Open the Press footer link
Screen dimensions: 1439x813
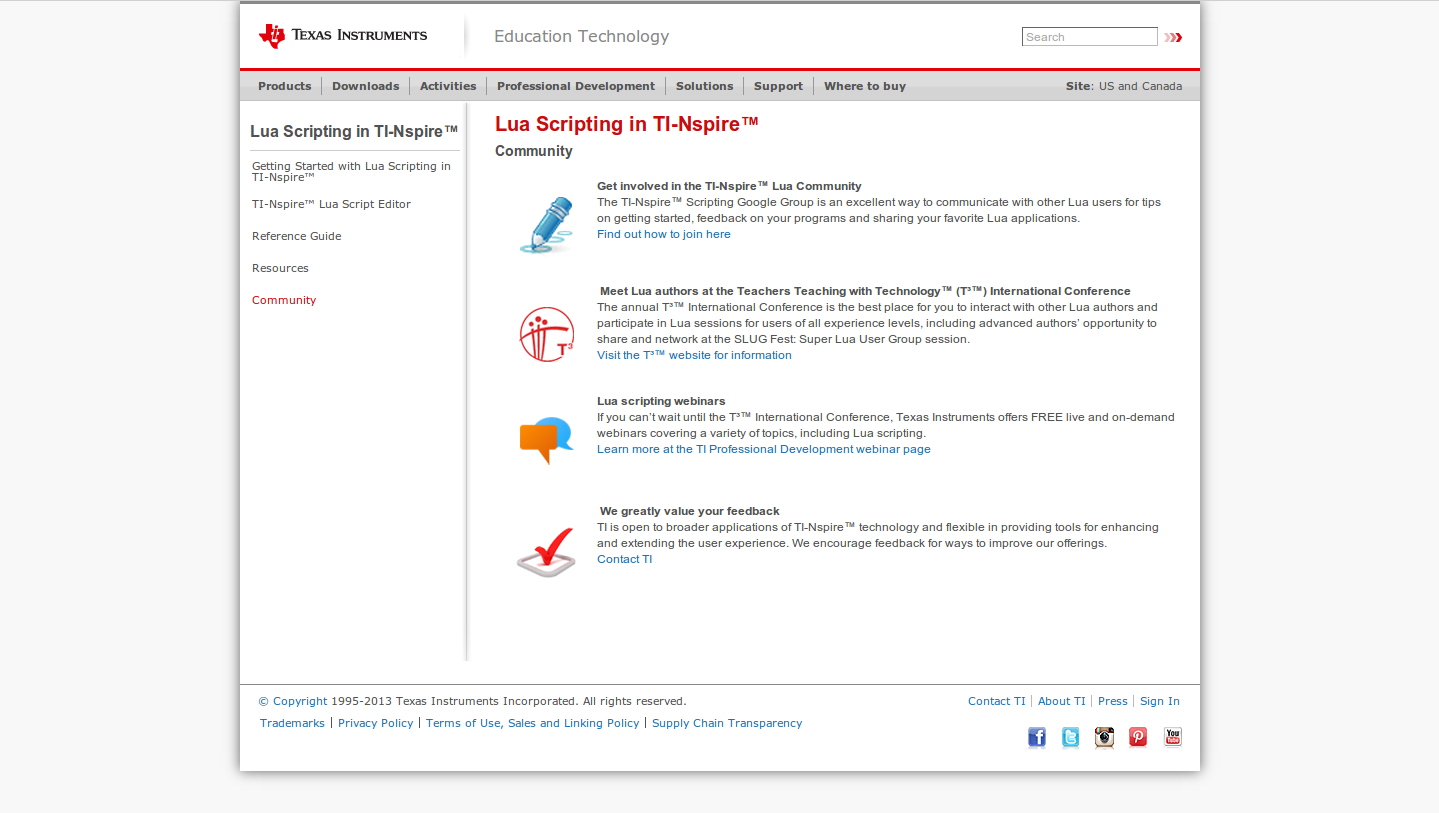[x=1112, y=701]
